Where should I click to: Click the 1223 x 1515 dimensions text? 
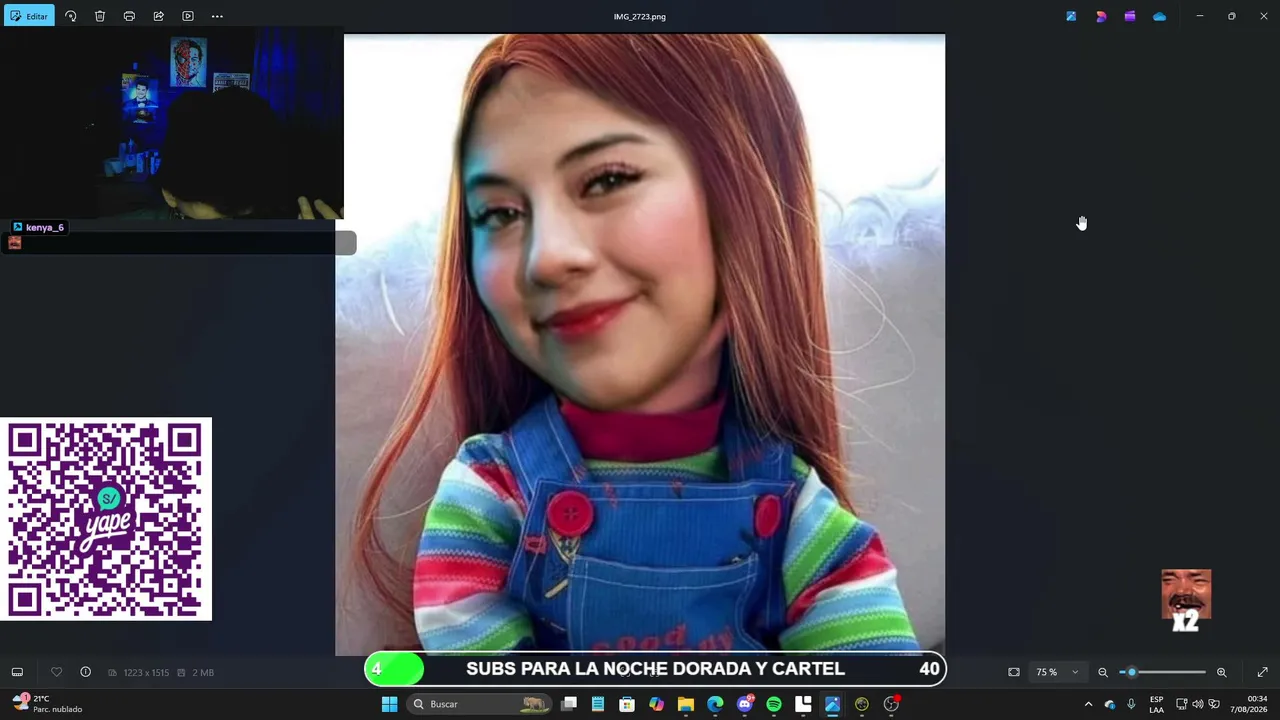146,673
